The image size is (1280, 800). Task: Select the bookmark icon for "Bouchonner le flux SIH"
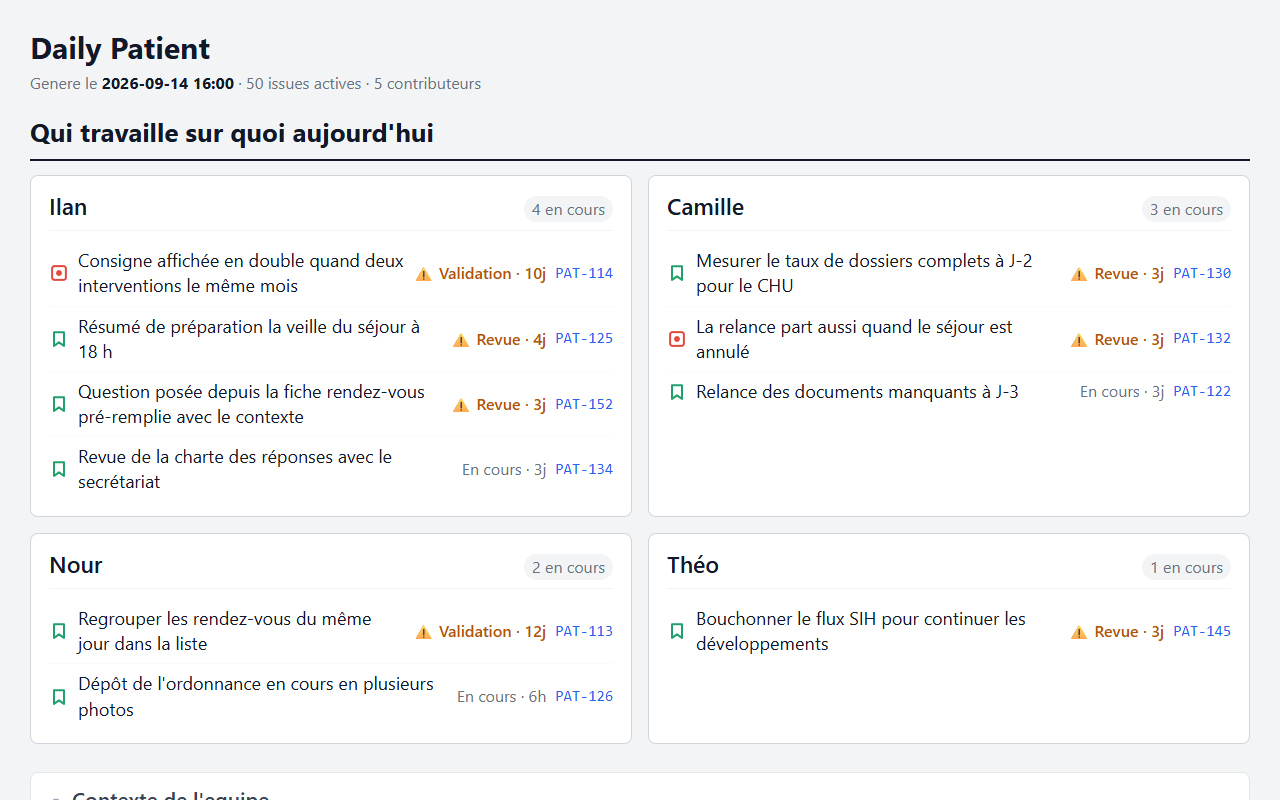pos(677,631)
